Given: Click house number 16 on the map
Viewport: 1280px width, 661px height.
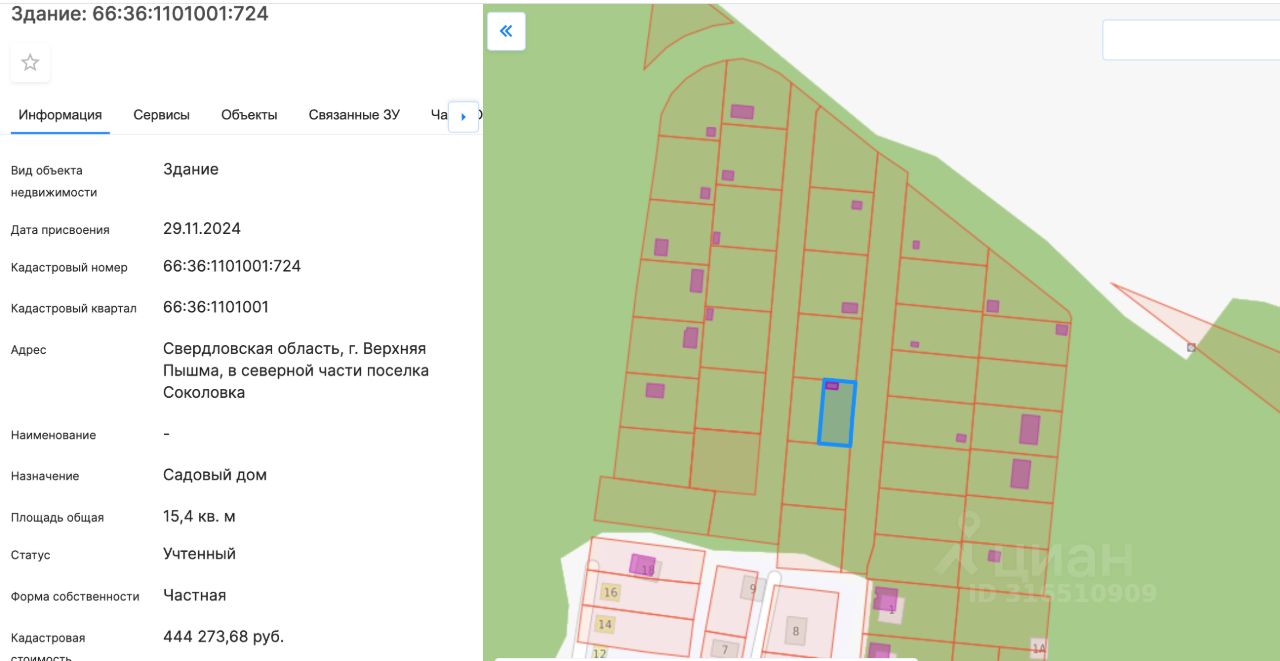Looking at the screenshot, I should pyautogui.click(x=611, y=593).
